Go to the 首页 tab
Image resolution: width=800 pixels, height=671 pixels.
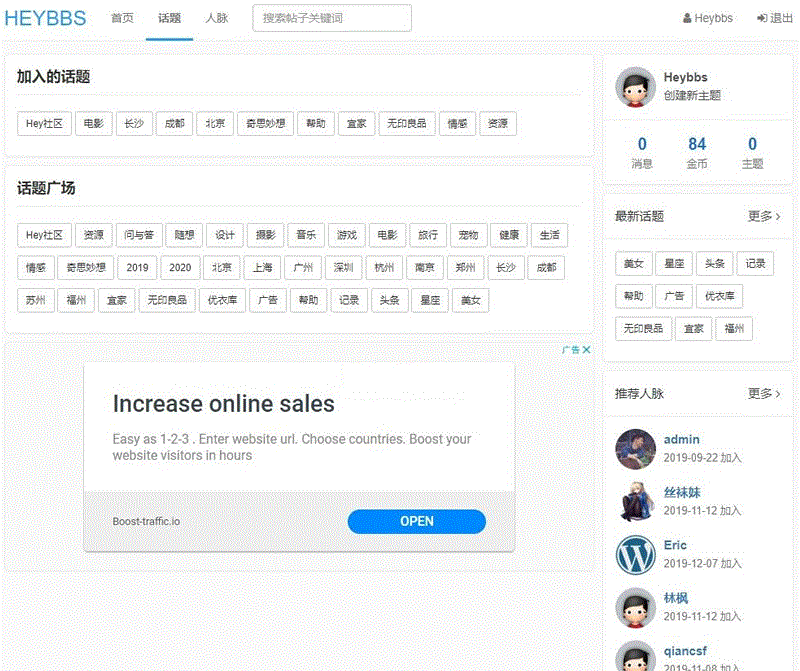[122, 18]
